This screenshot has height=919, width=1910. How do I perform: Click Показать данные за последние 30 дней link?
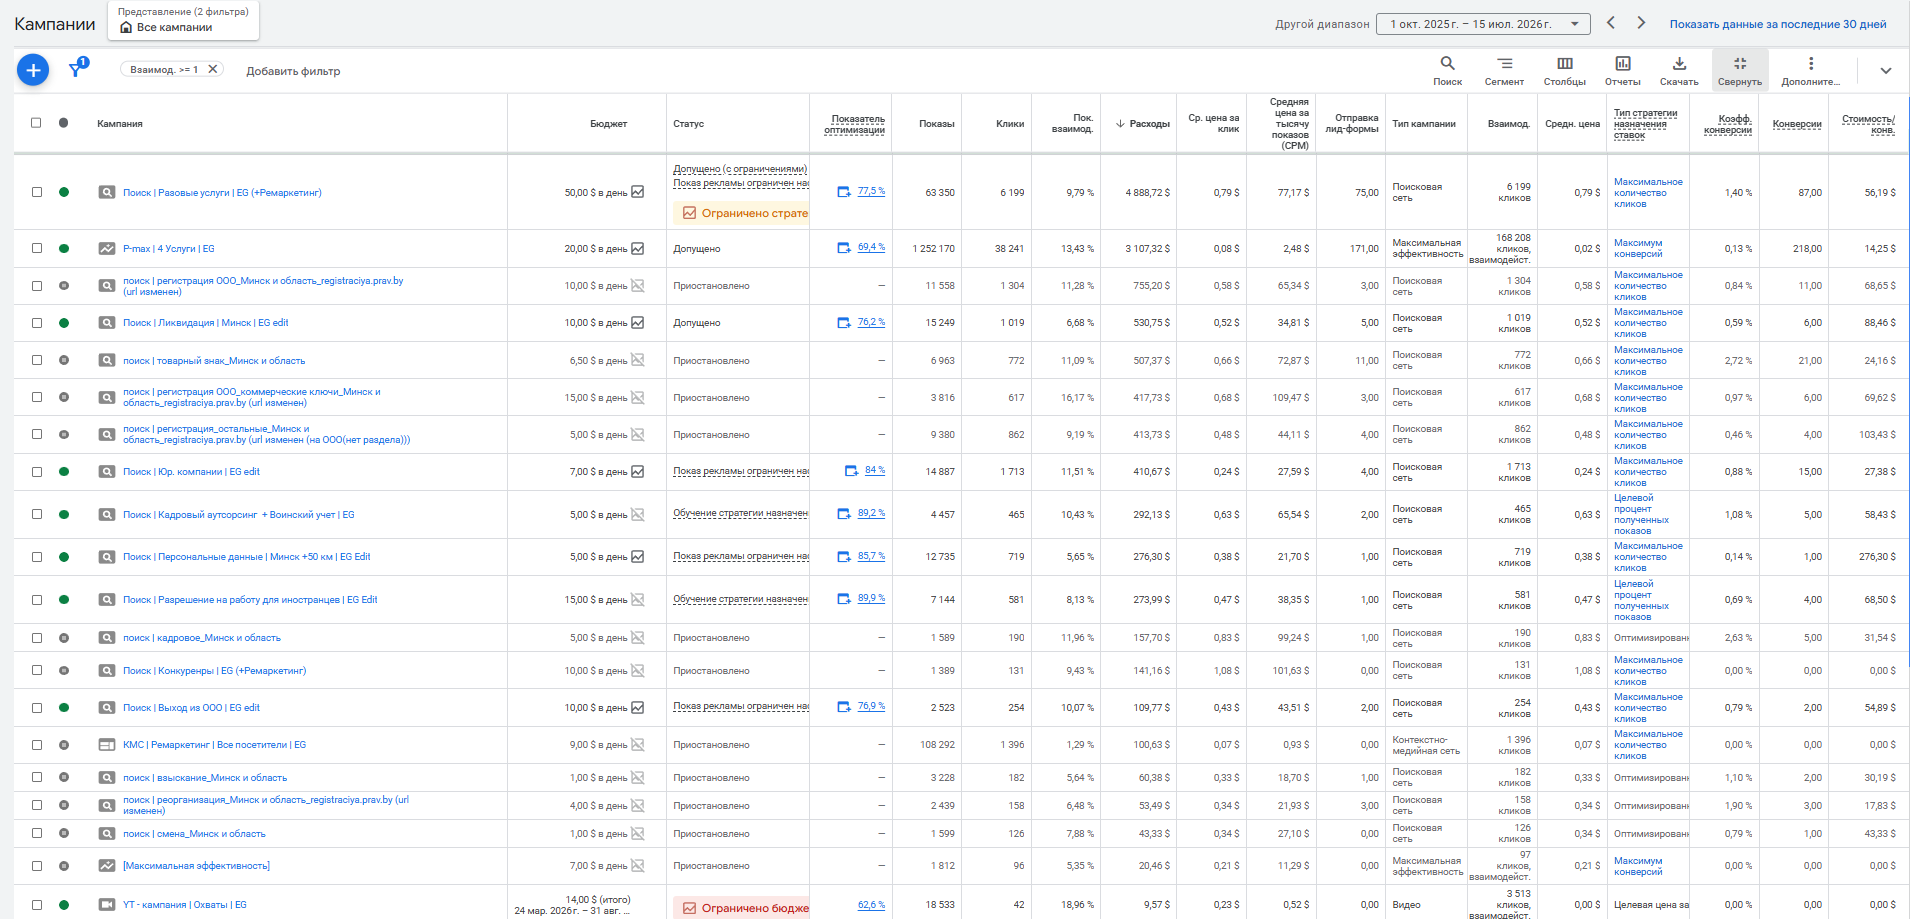coord(1778,24)
